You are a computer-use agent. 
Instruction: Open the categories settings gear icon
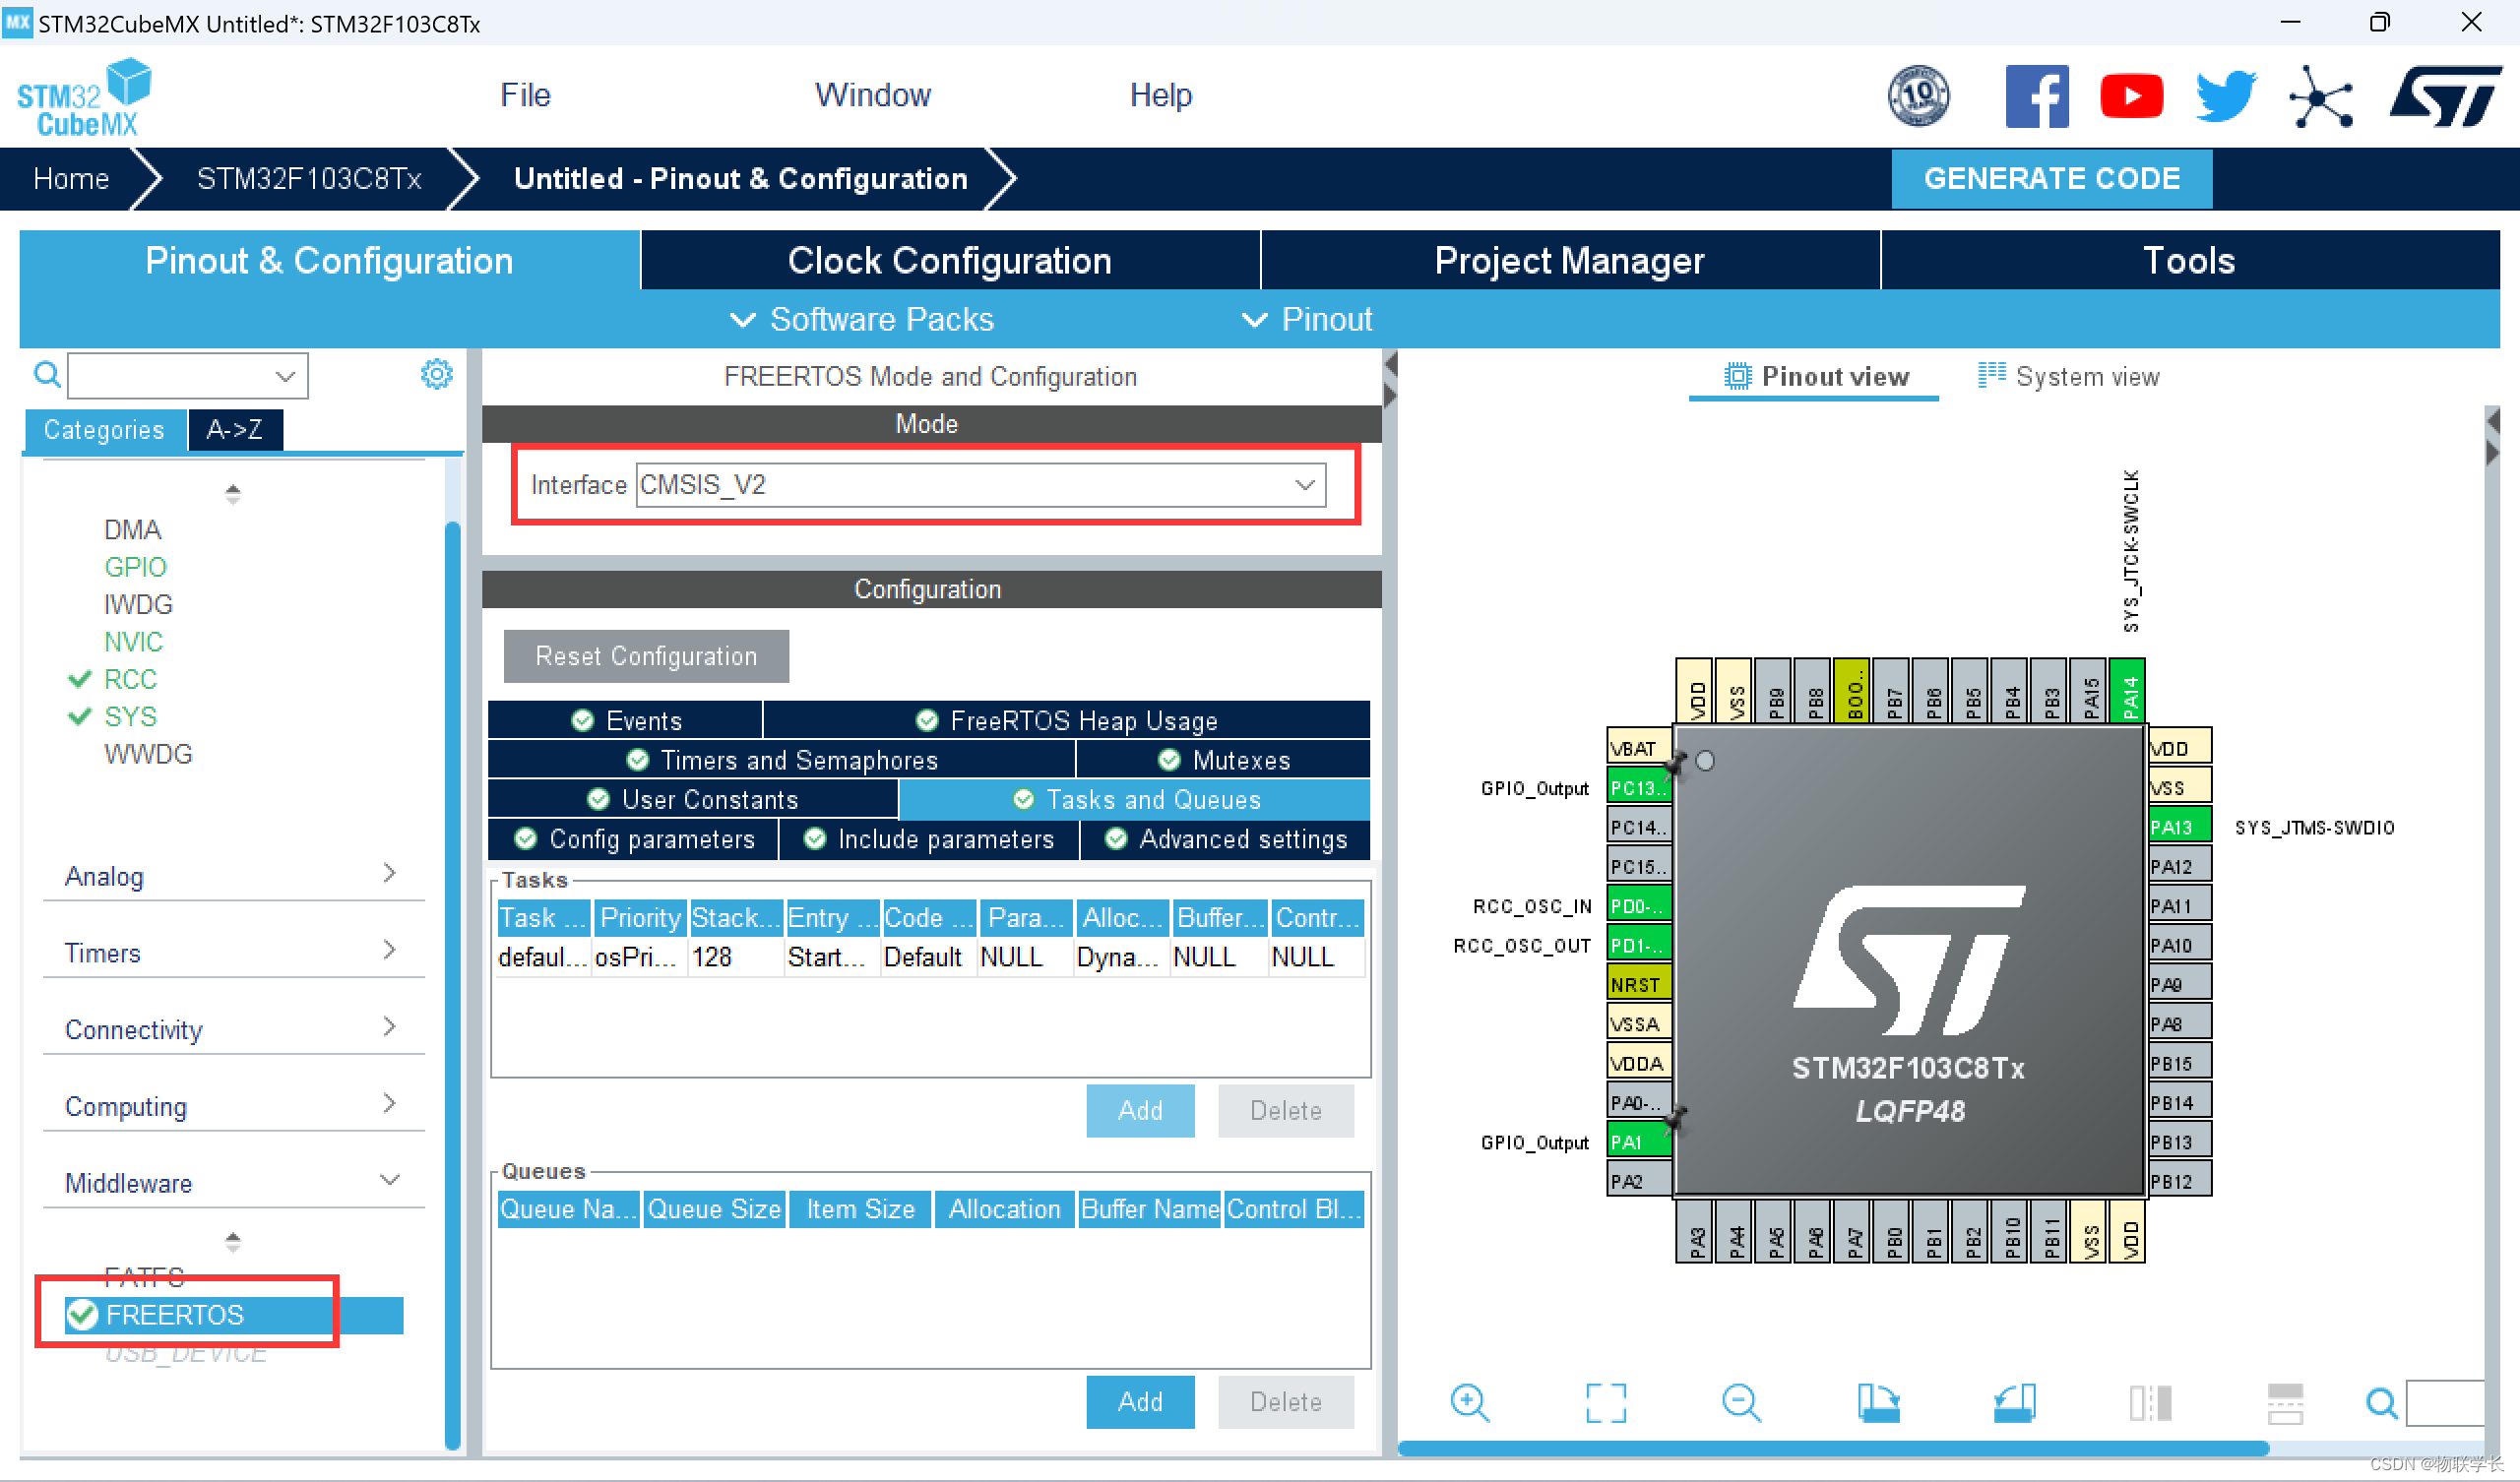(x=436, y=374)
